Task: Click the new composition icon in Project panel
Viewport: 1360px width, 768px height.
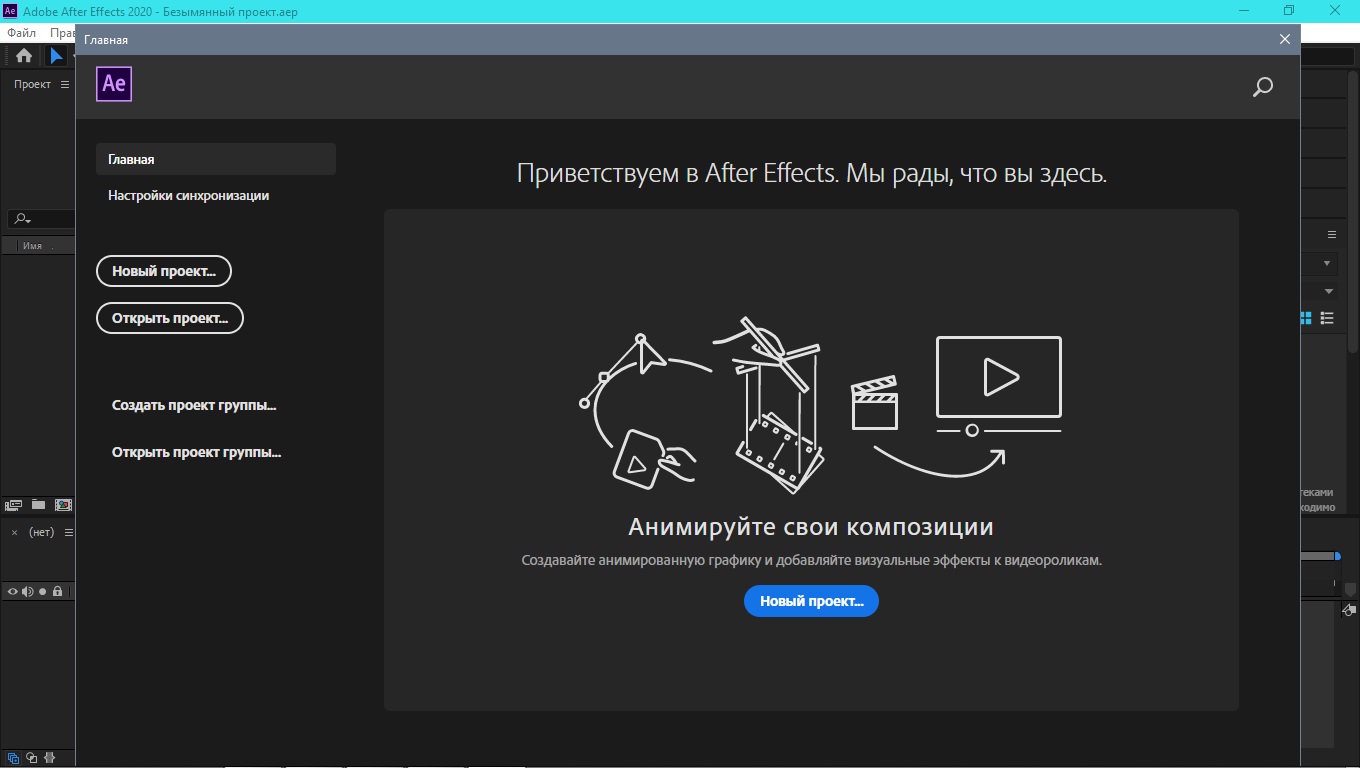Action: point(63,505)
